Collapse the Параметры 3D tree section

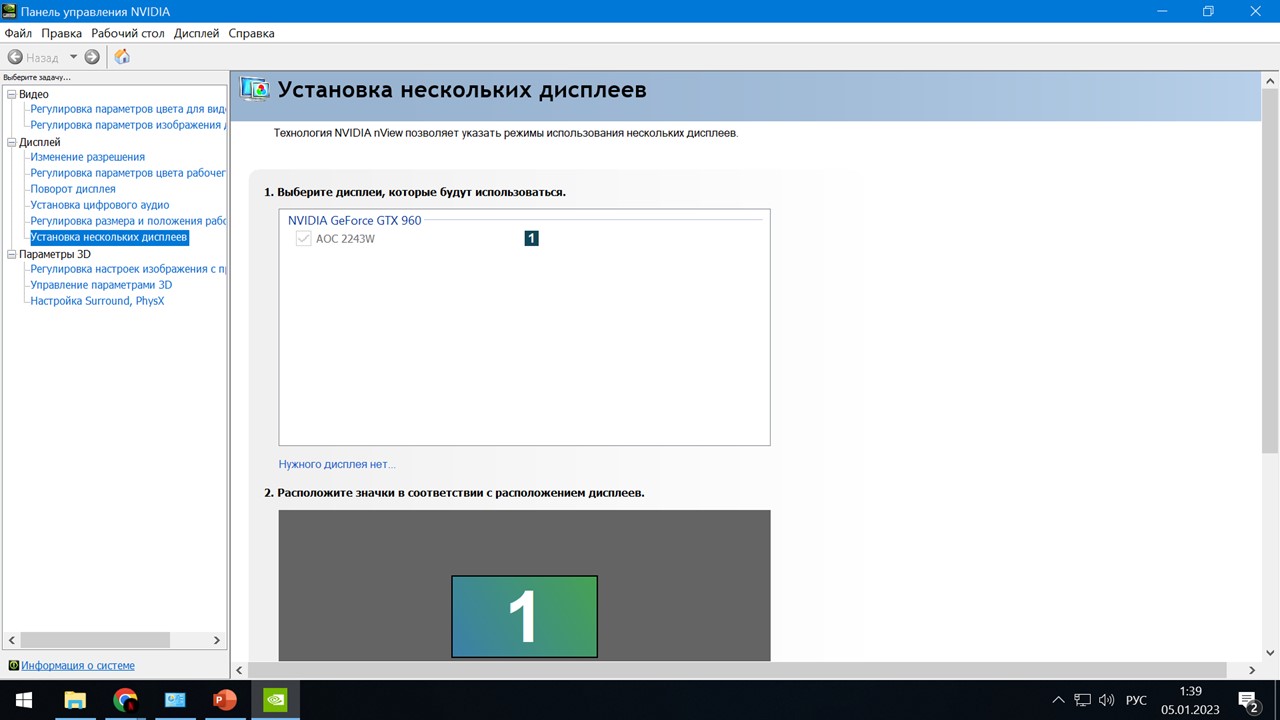[12, 254]
